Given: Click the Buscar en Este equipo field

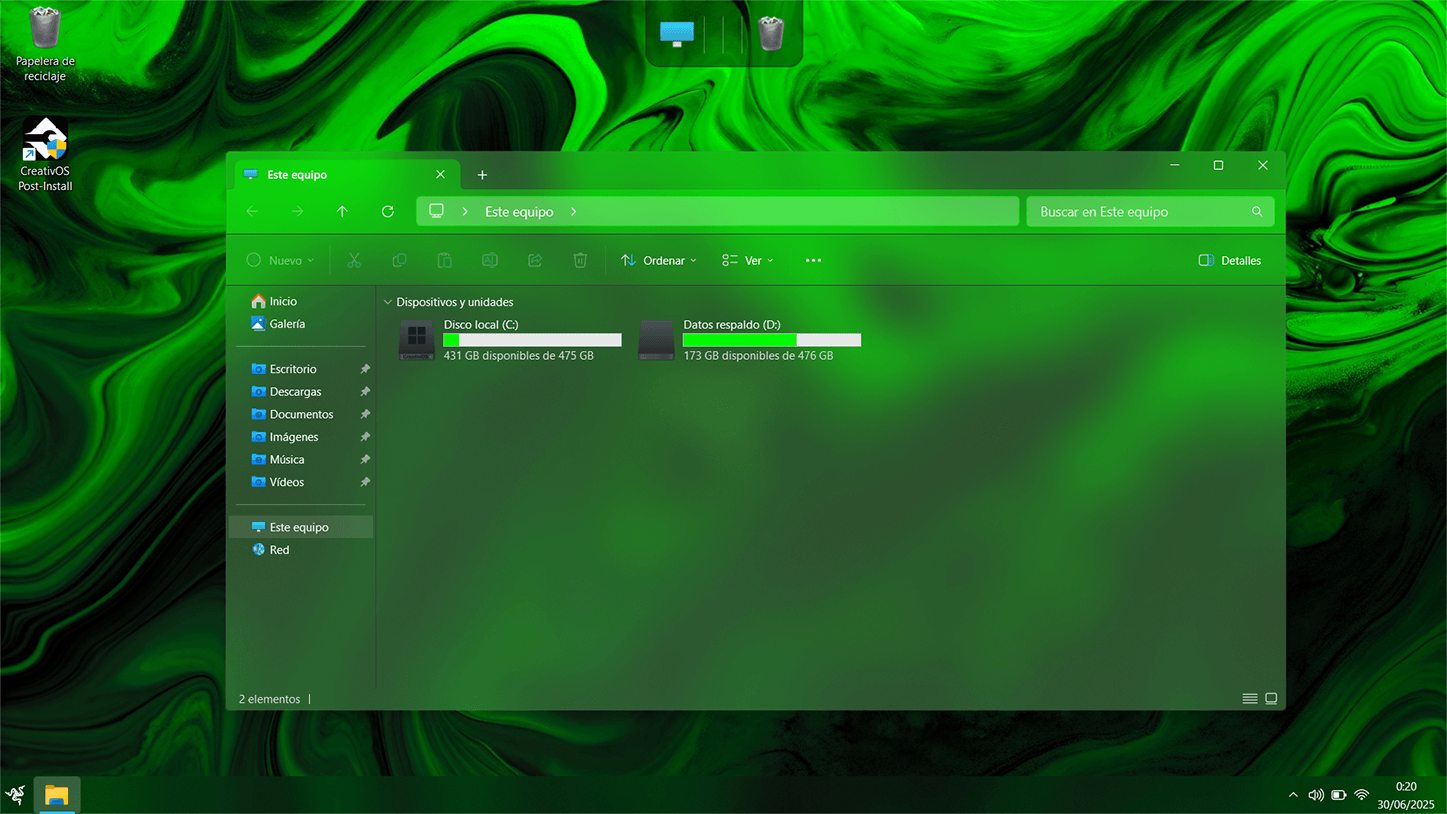Looking at the screenshot, I should (1138, 212).
